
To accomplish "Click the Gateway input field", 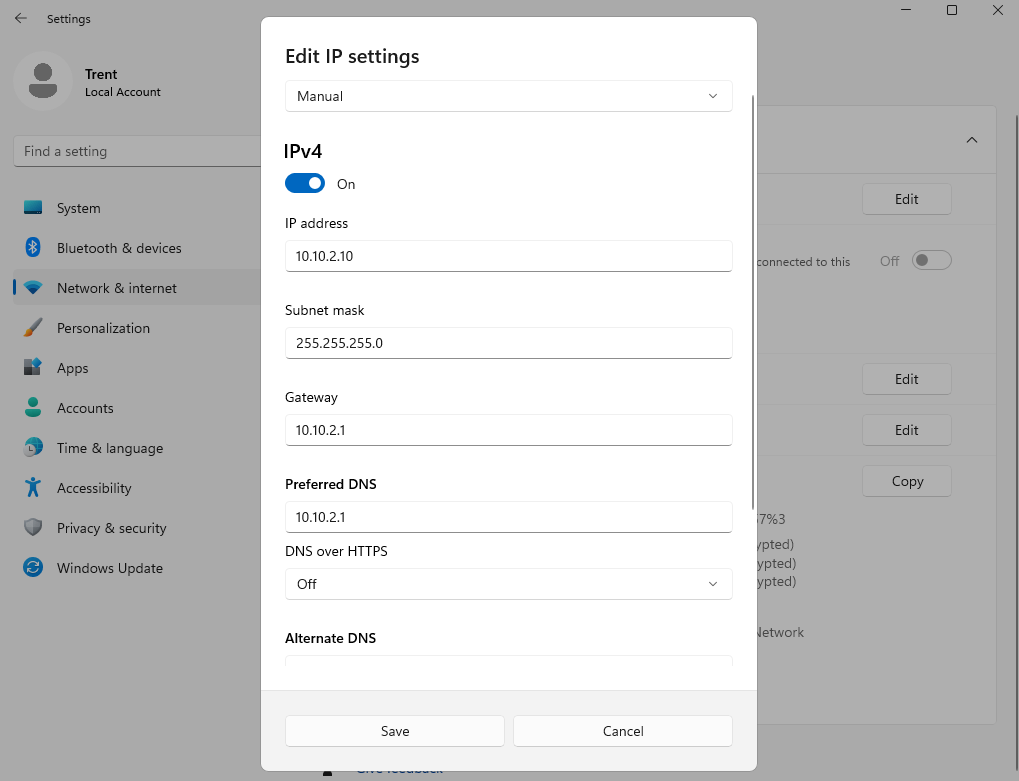I will click(x=508, y=430).
